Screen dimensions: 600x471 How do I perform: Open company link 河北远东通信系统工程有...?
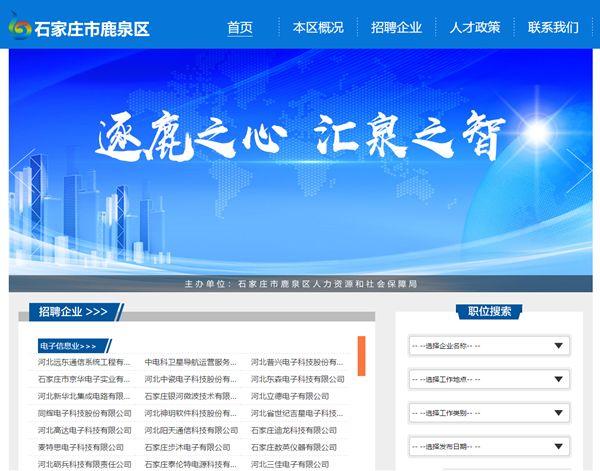point(84,362)
